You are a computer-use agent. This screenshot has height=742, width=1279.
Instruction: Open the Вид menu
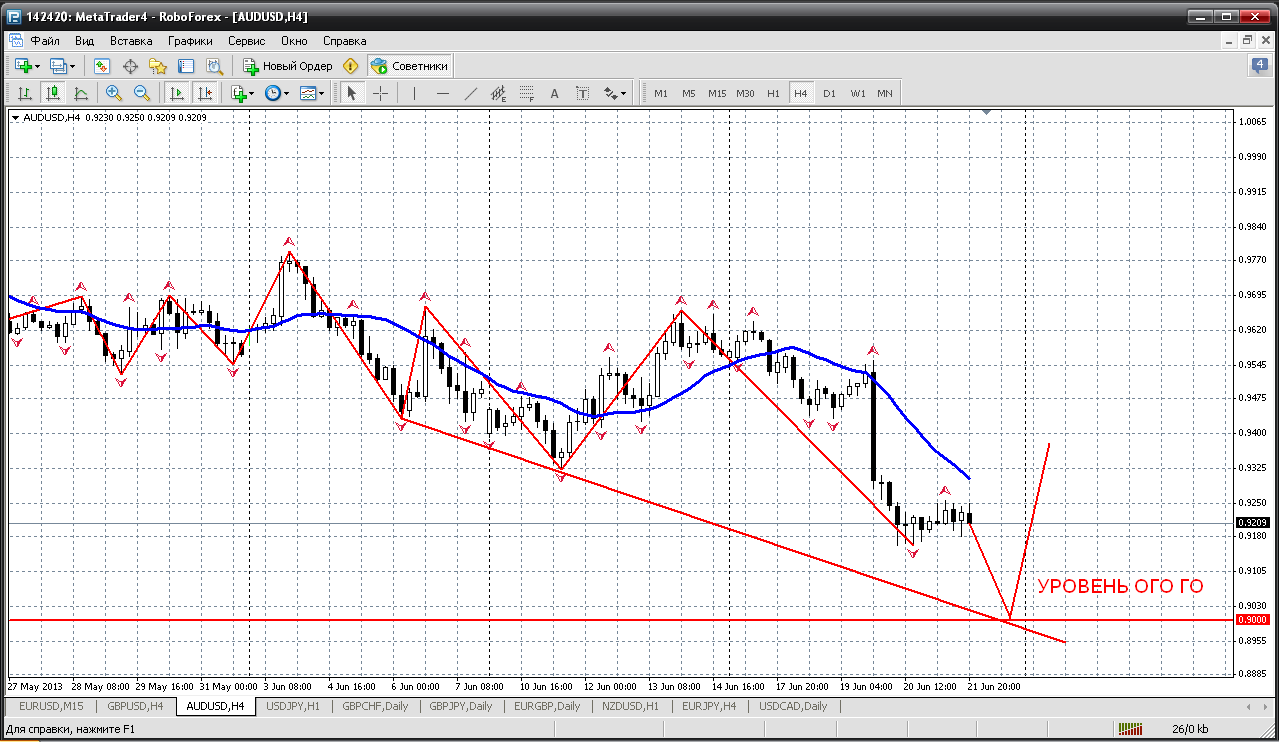click(85, 41)
